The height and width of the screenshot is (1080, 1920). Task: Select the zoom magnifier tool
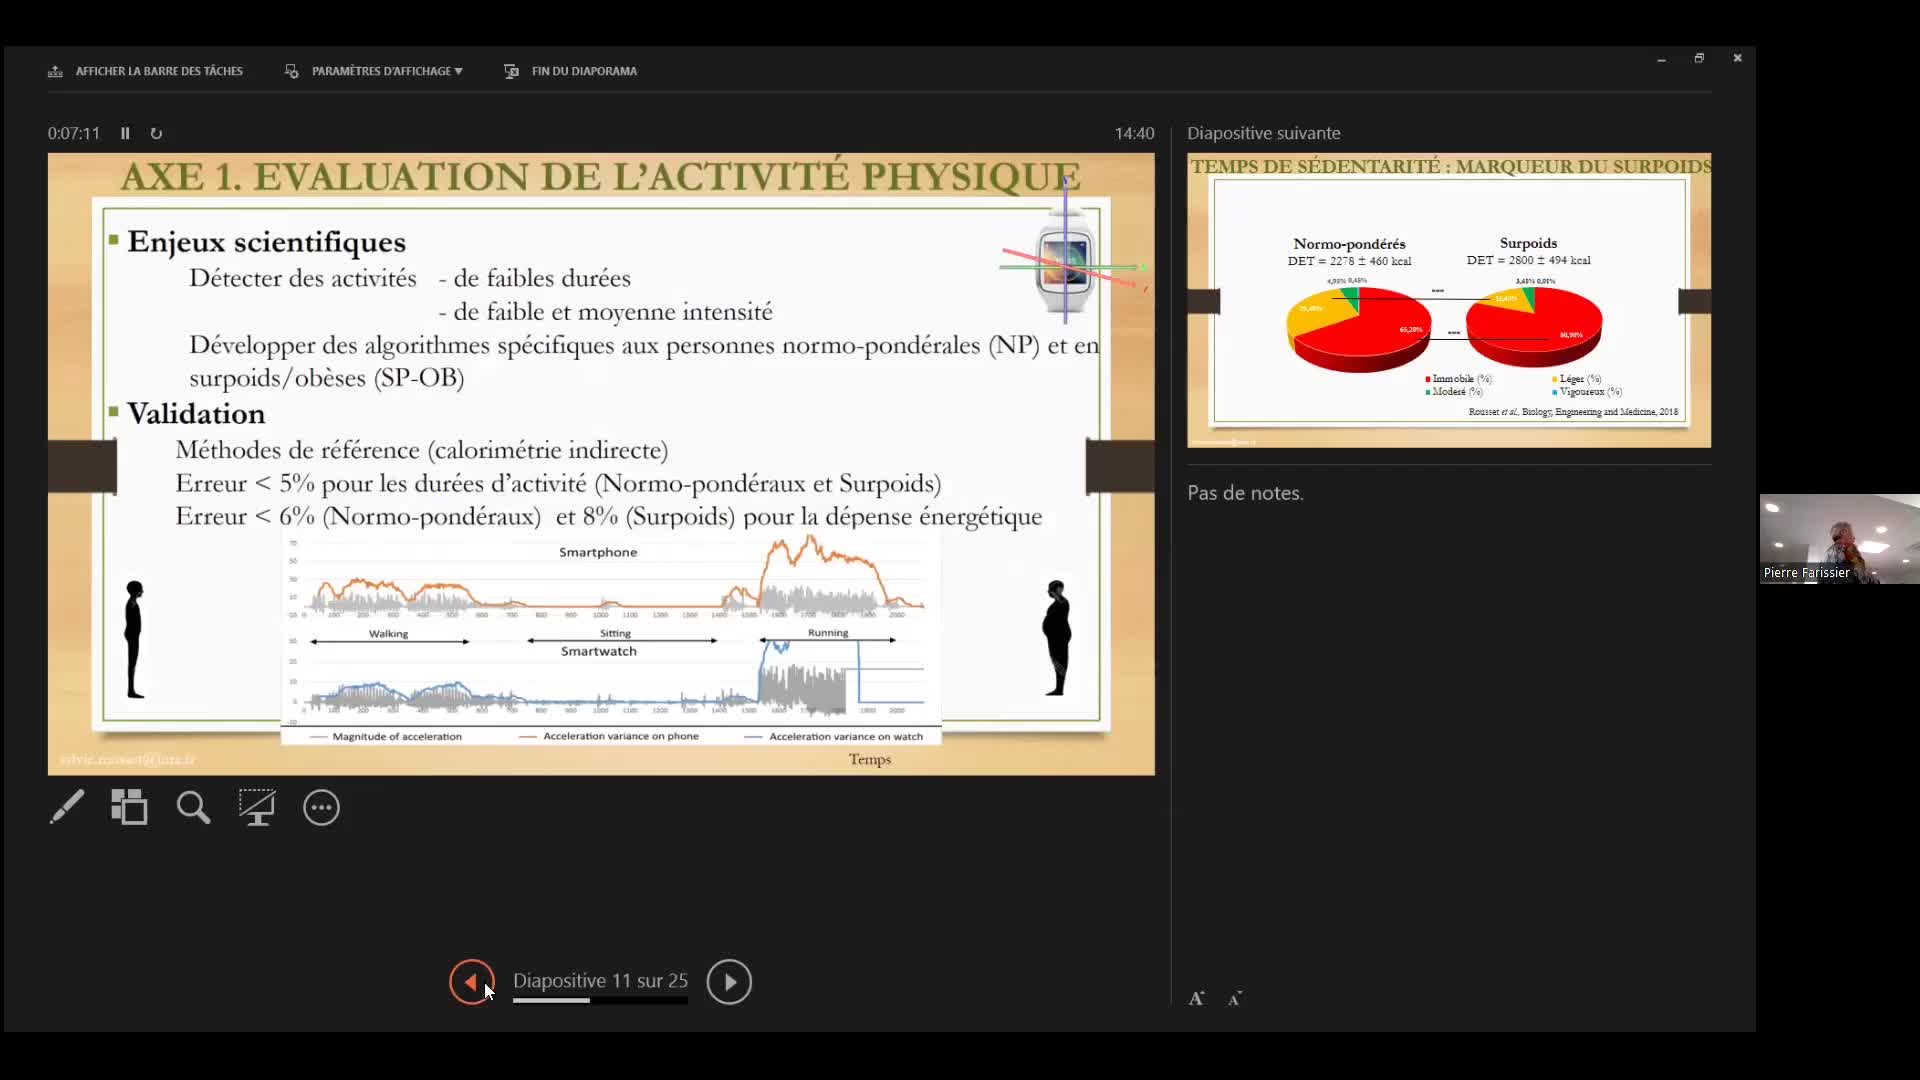click(193, 807)
